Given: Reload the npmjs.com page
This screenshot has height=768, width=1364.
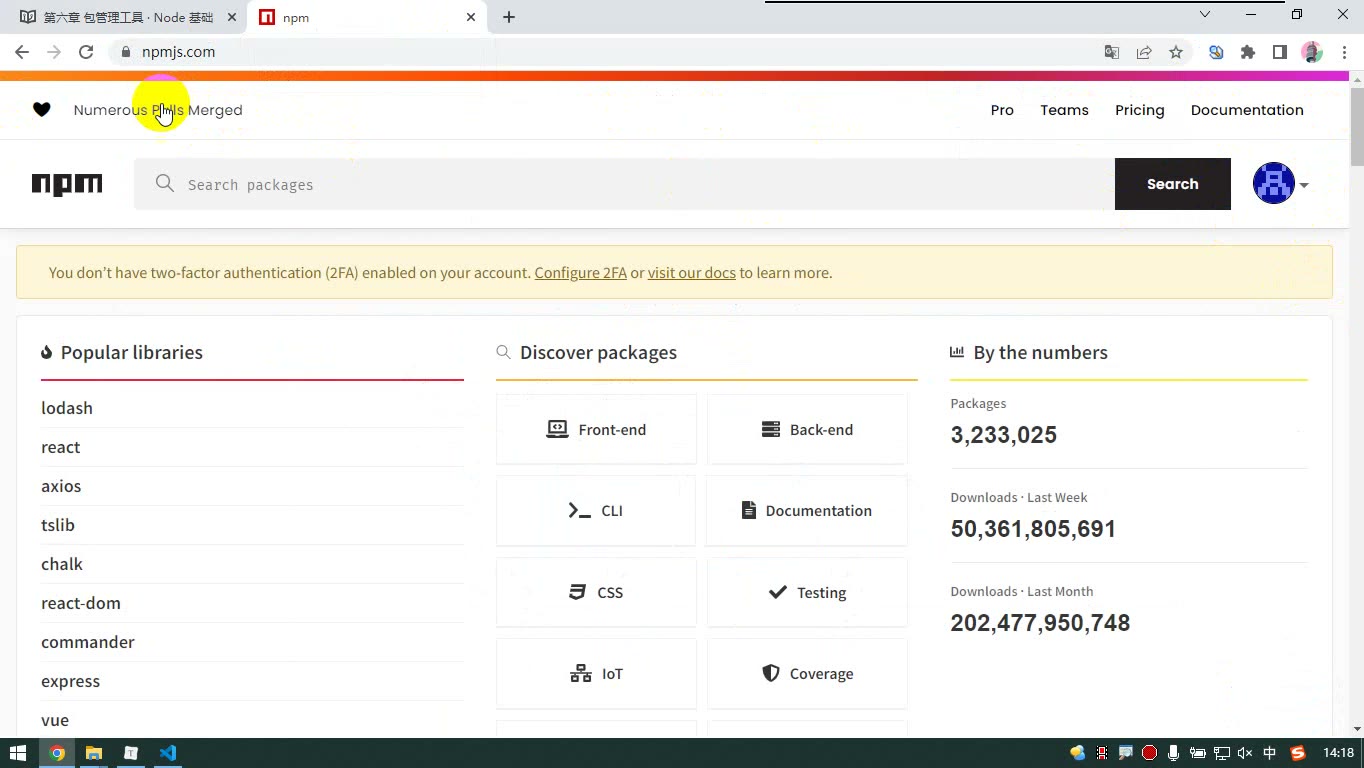Looking at the screenshot, I should point(86,52).
